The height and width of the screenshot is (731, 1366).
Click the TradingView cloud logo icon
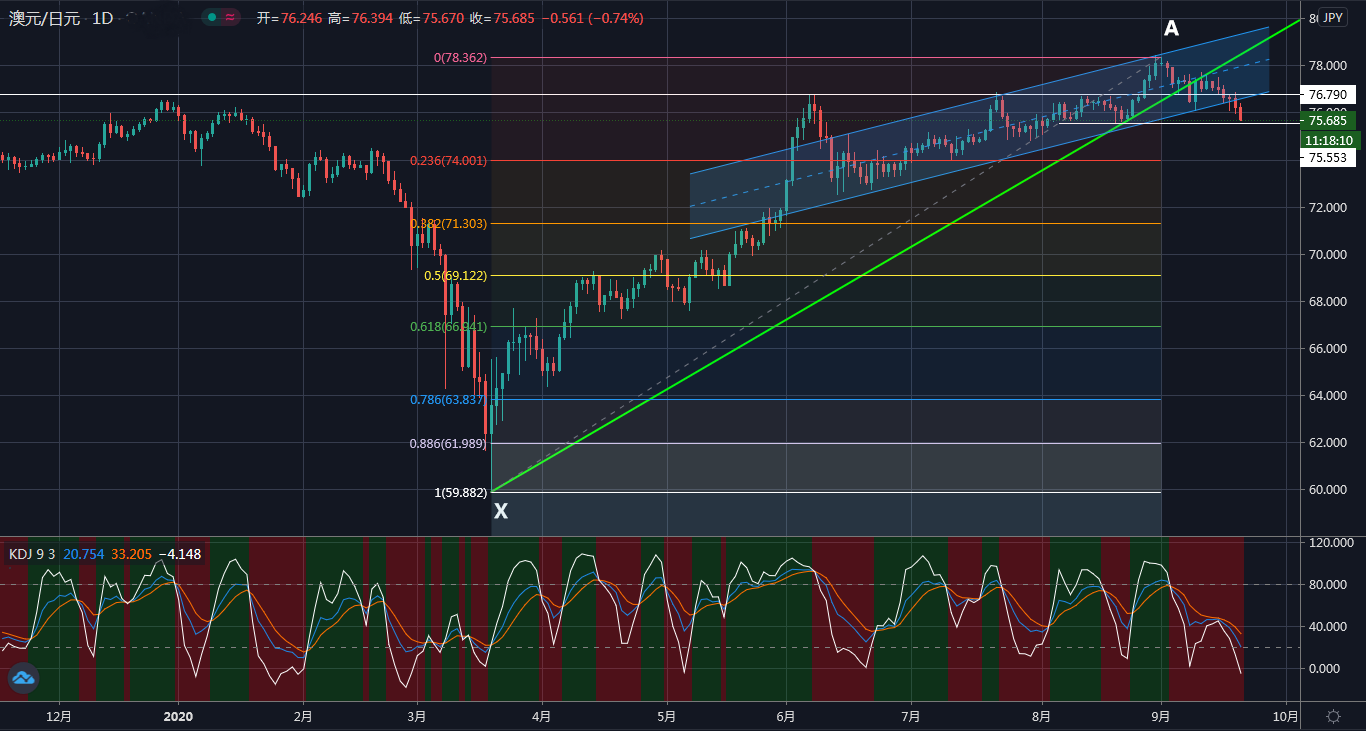coord(22,679)
